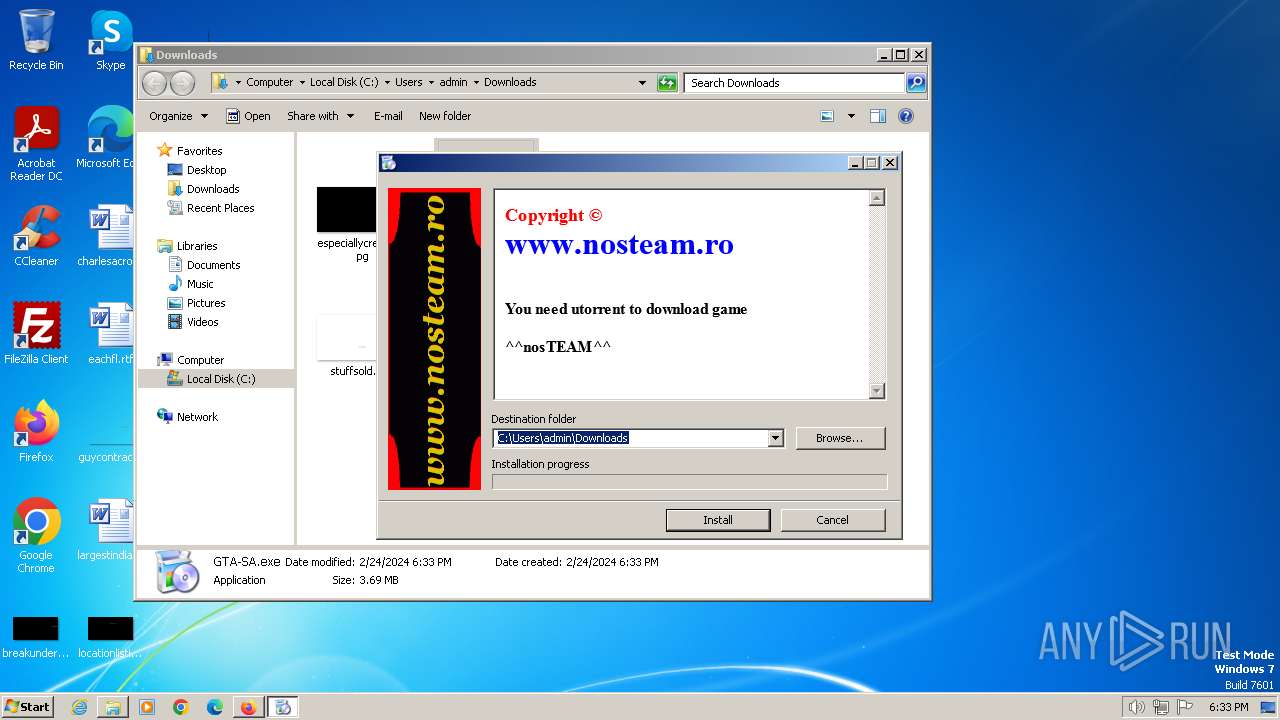1280x720 pixels.
Task: Open Skype desktop shortcut
Action: (111, 40)
